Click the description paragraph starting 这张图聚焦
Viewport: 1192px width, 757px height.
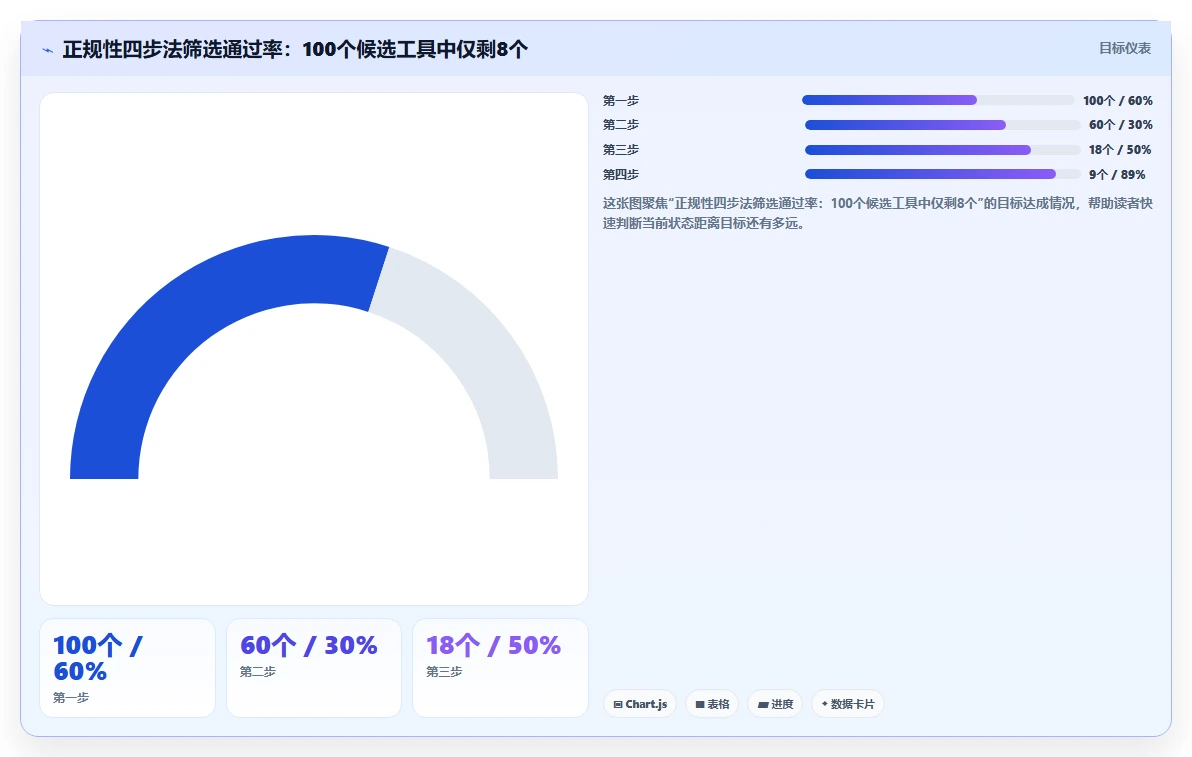click(878, 213)
